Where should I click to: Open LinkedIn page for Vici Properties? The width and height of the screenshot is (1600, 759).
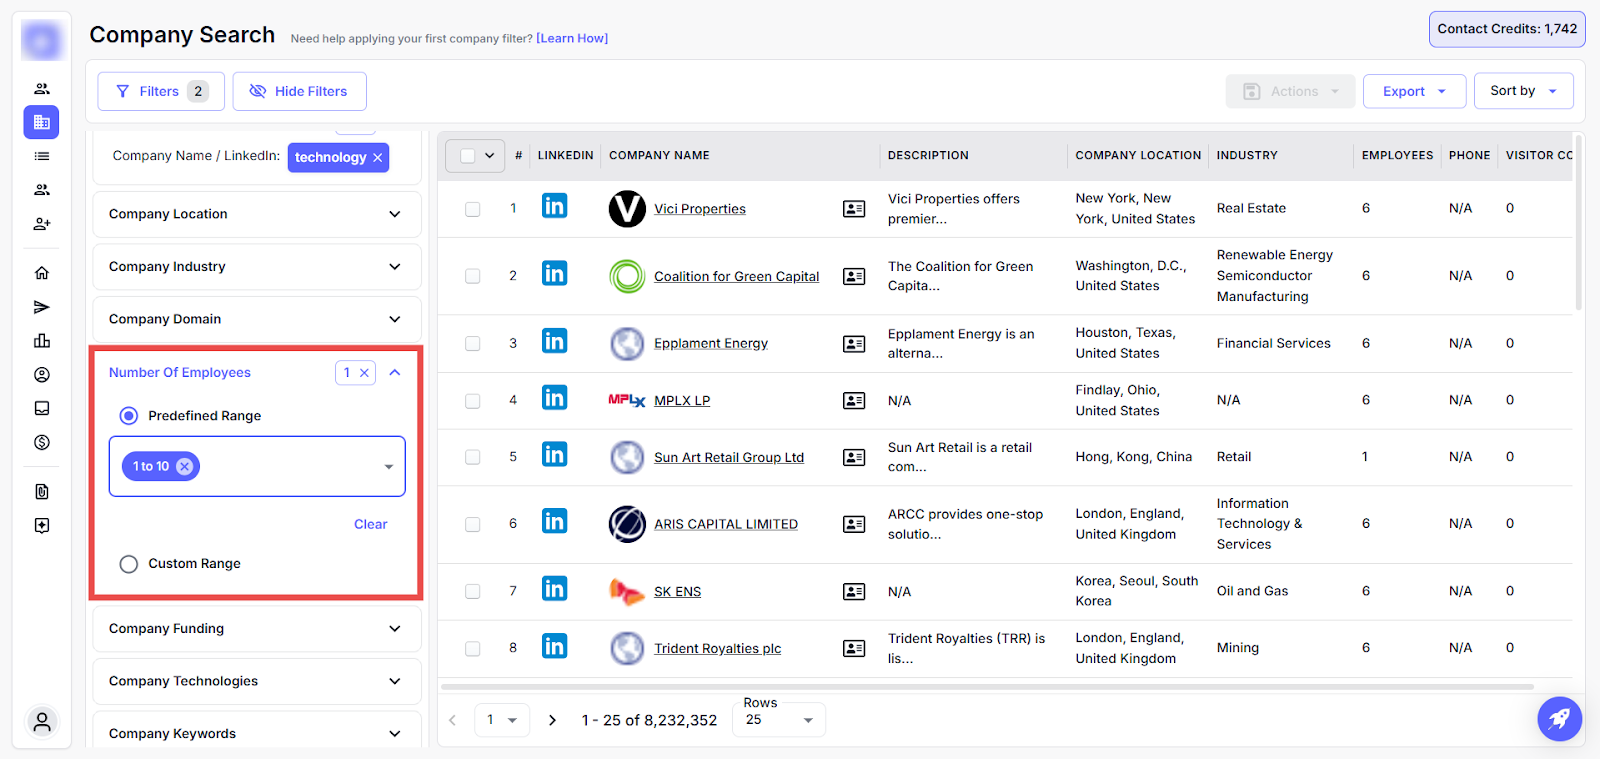554,207
